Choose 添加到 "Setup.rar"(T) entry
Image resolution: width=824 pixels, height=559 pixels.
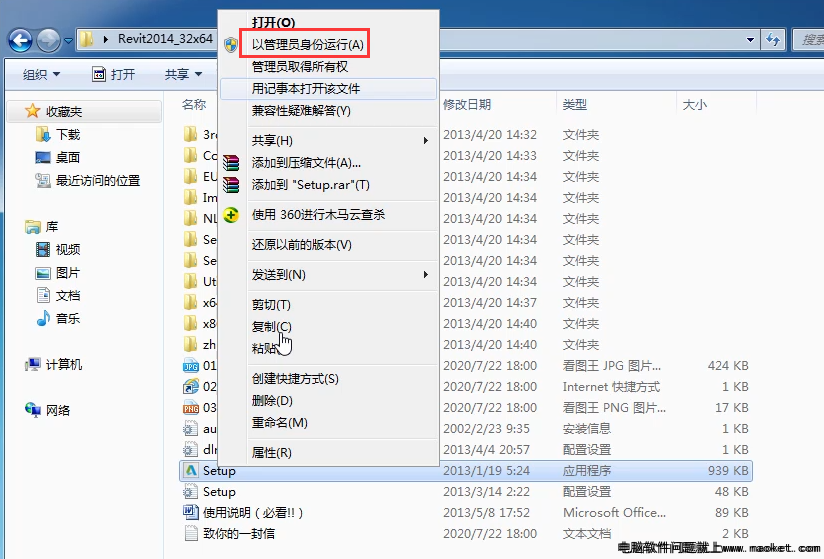(x=311, y=185)
